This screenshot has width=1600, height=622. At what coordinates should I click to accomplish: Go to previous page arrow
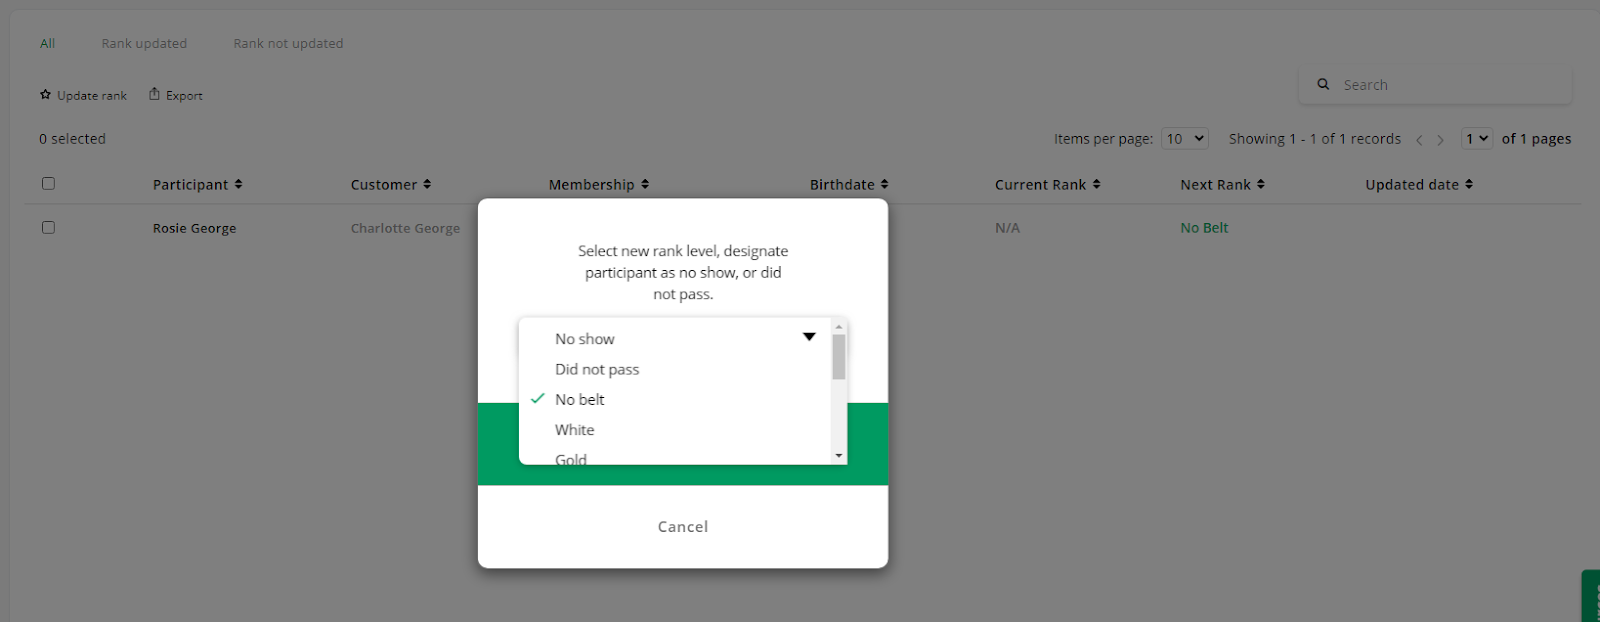(1419, 140)
